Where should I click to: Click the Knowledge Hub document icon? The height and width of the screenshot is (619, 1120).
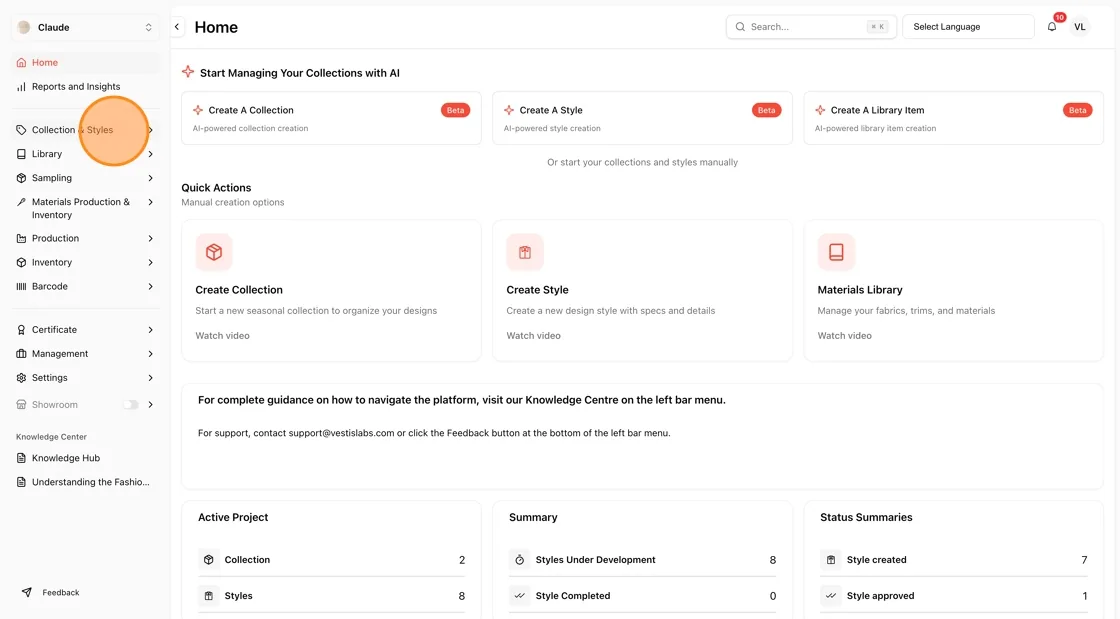tap(21, 458)
